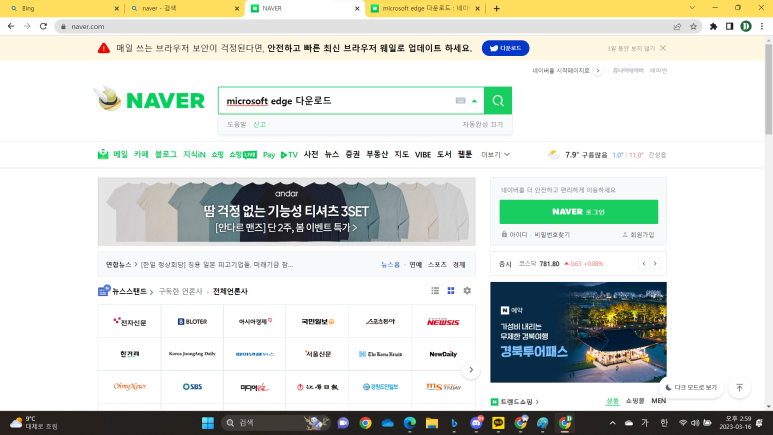Click the green Naver search button
Image resolution: width=773 pixels, height=435 pixels.
(x=498, y=101)
